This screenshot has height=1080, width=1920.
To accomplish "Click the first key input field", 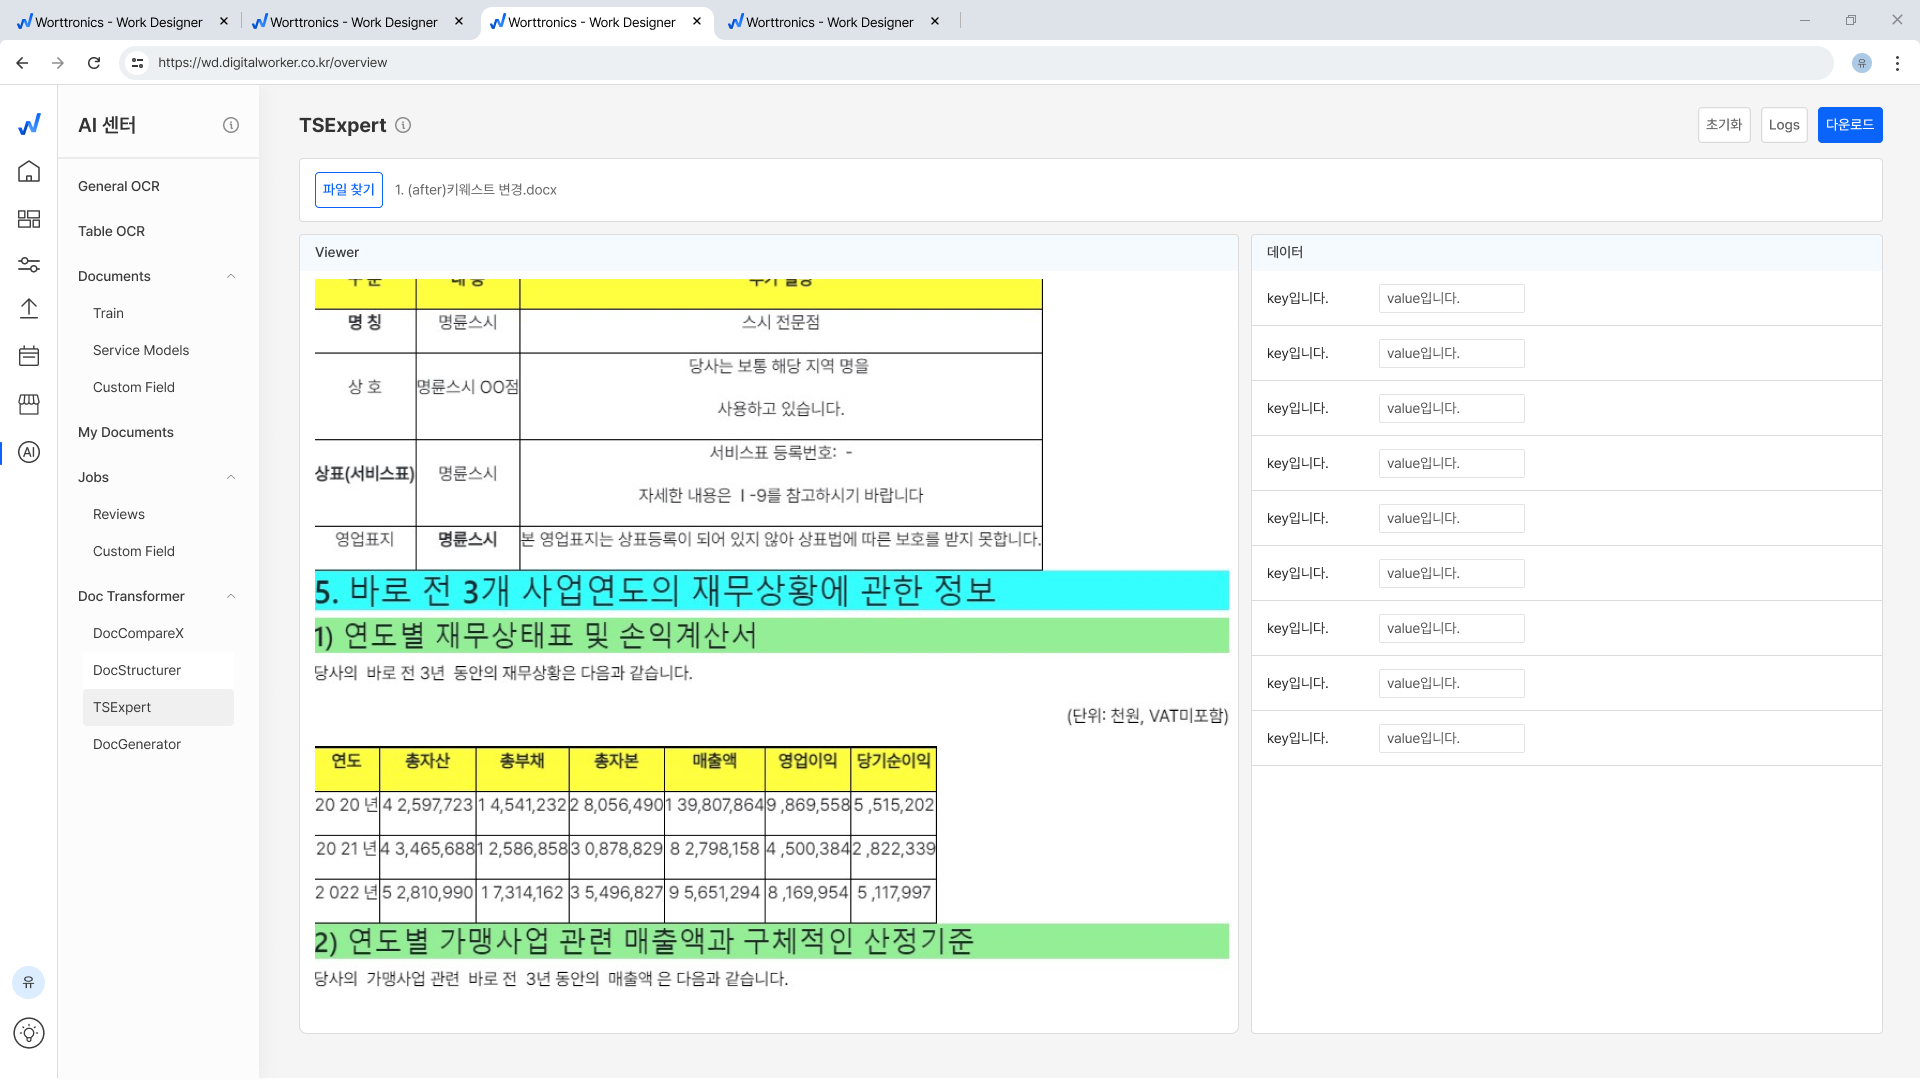I will coord(1296,297).
